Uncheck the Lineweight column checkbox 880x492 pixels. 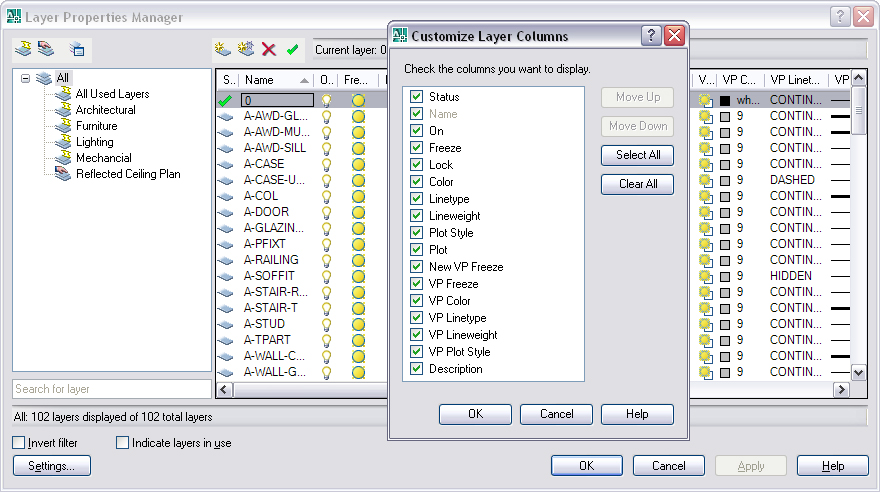point(417,216)
